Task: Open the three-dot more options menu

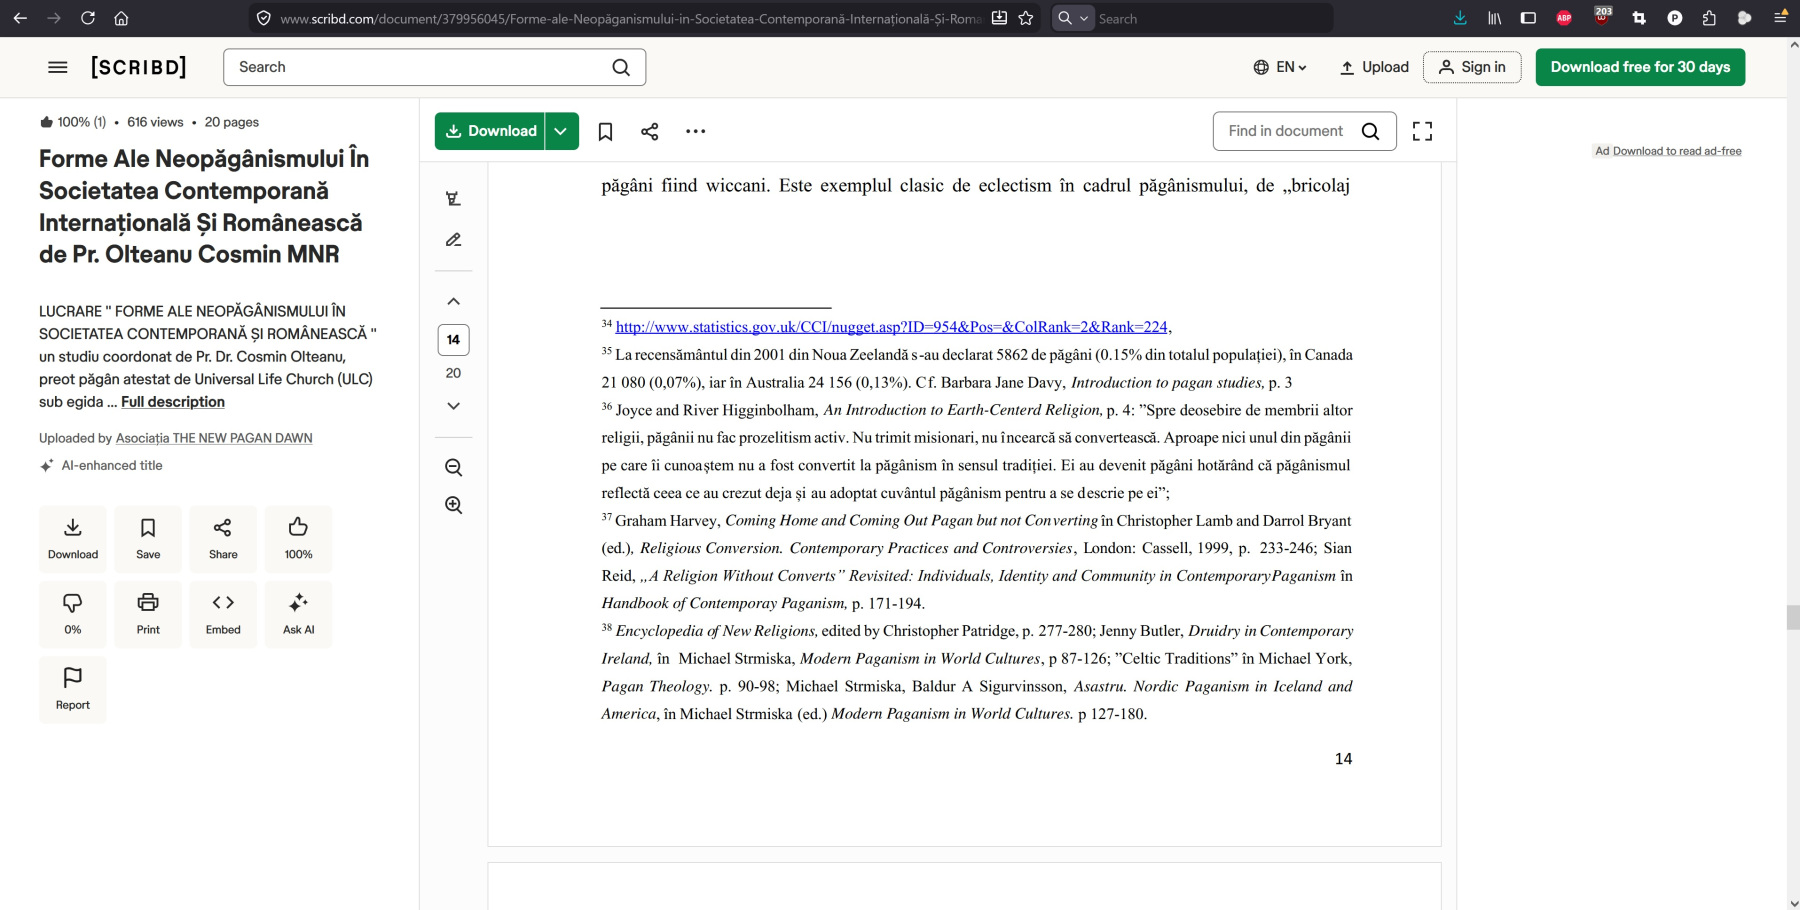Action: coord(695,132)
